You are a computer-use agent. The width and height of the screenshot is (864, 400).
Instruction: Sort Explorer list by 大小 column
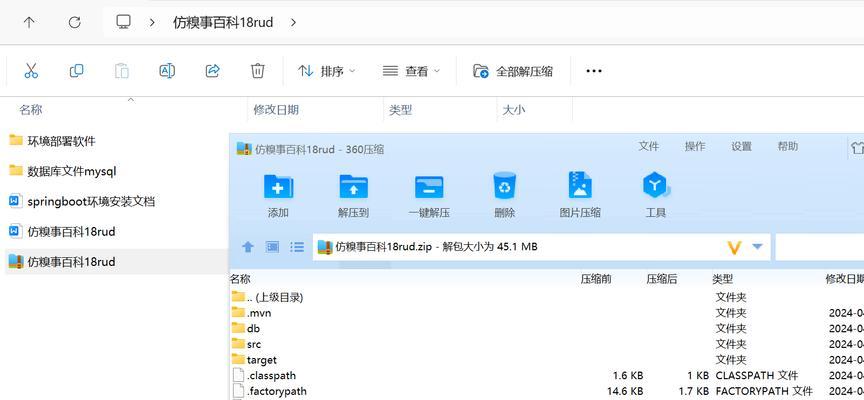tap(514, 110)
